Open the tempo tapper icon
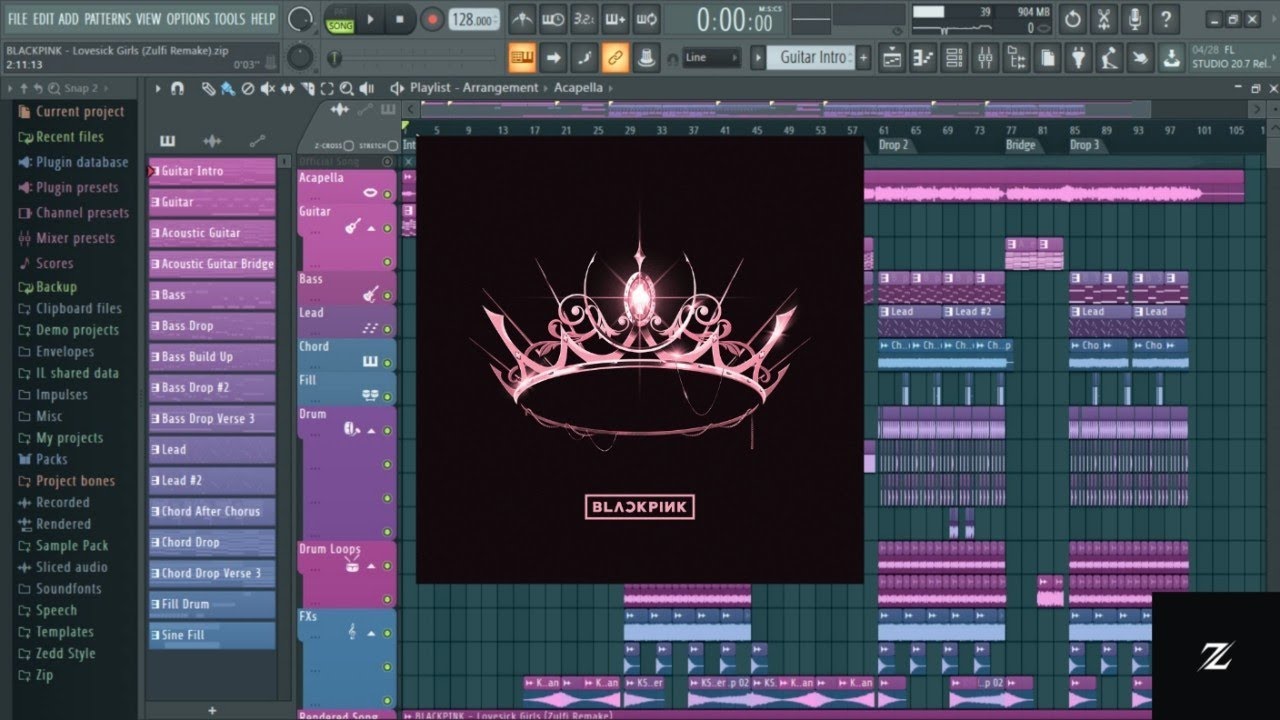 coord(1109,58)
